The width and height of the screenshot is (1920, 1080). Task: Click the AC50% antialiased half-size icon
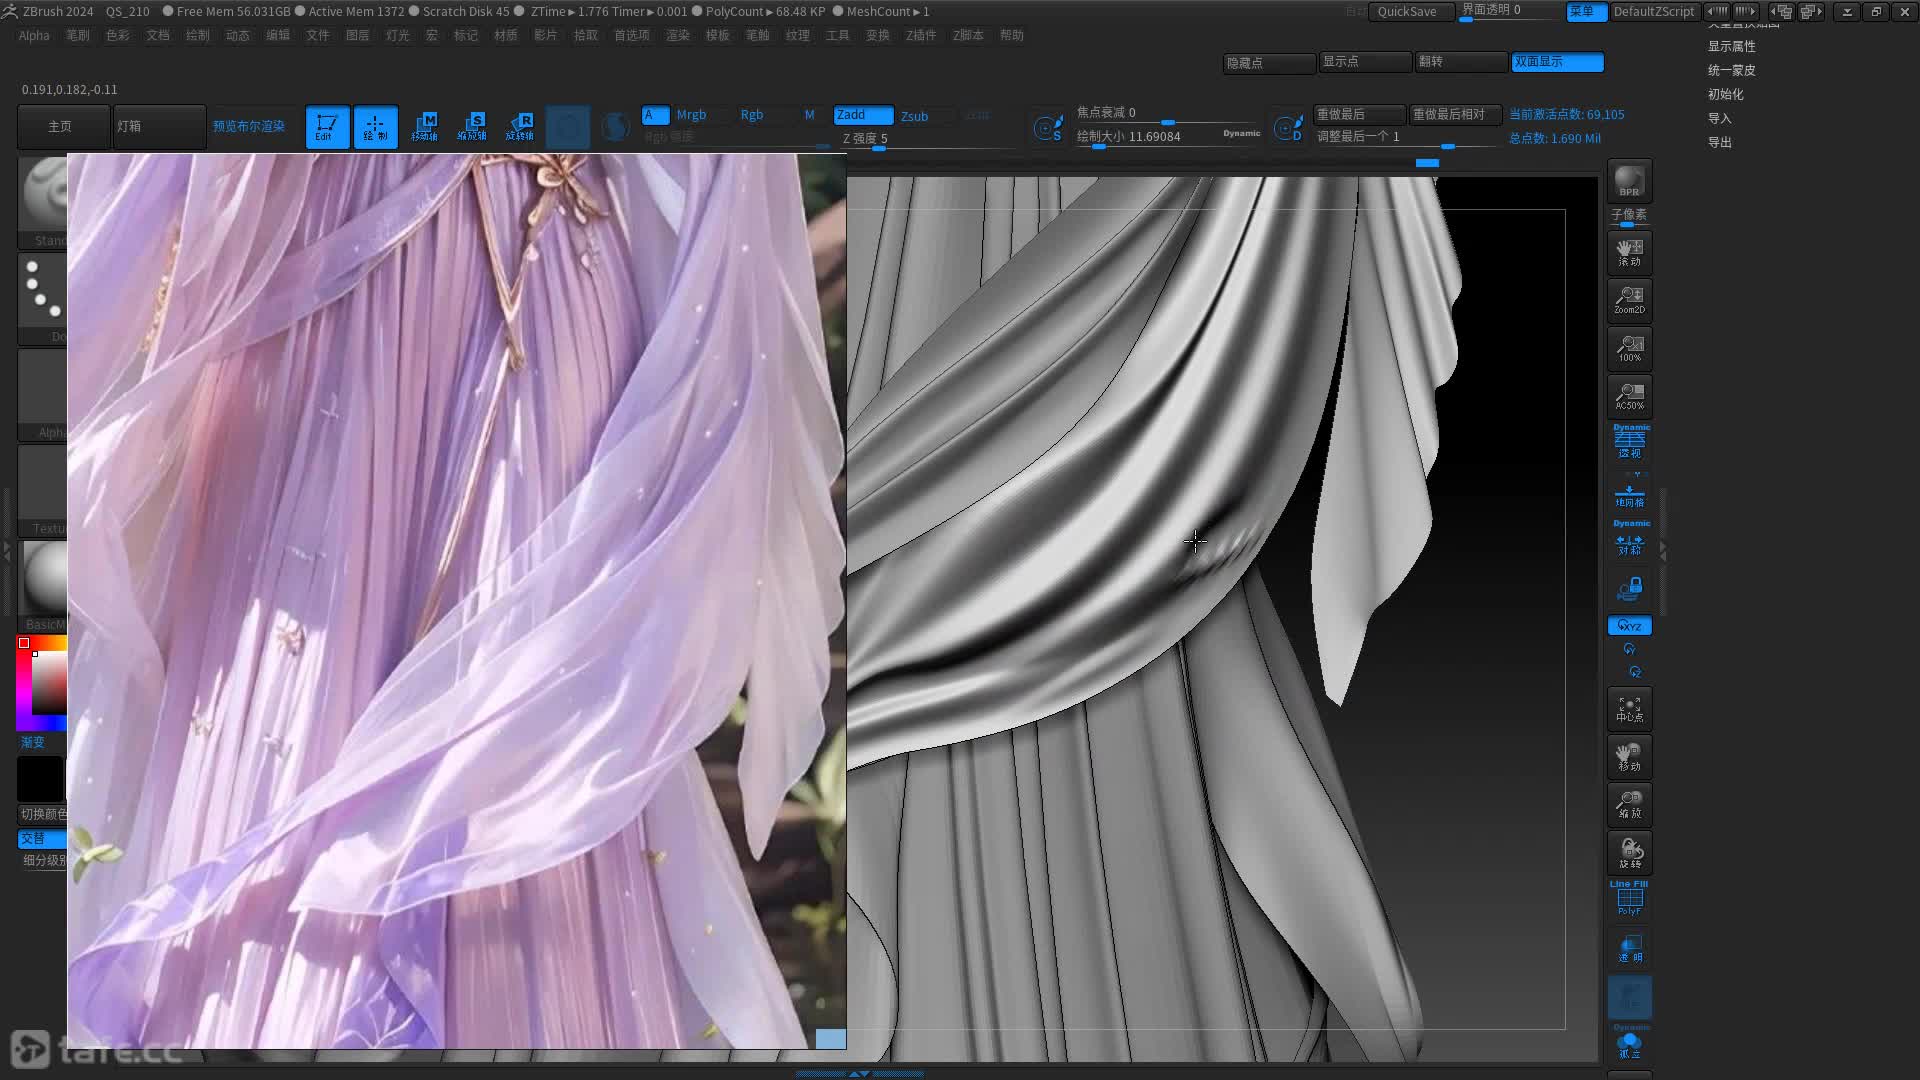point(1629,397)
